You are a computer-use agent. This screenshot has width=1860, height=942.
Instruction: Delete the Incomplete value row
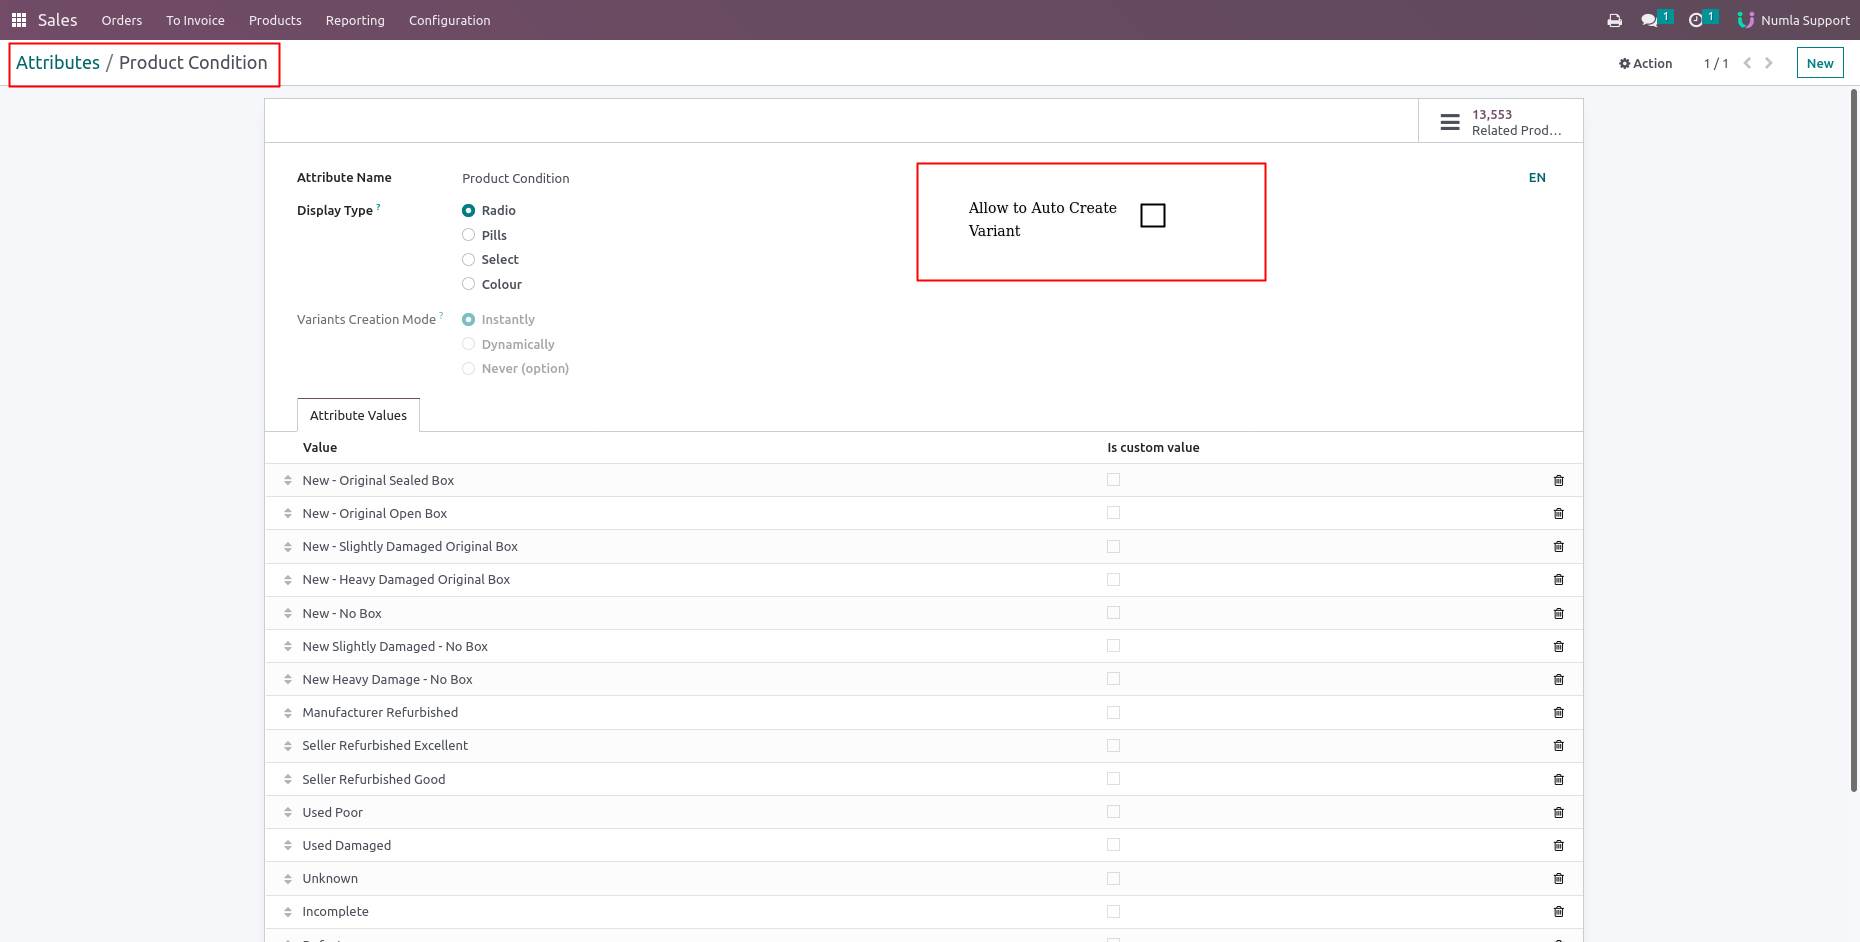(1558, 912)
